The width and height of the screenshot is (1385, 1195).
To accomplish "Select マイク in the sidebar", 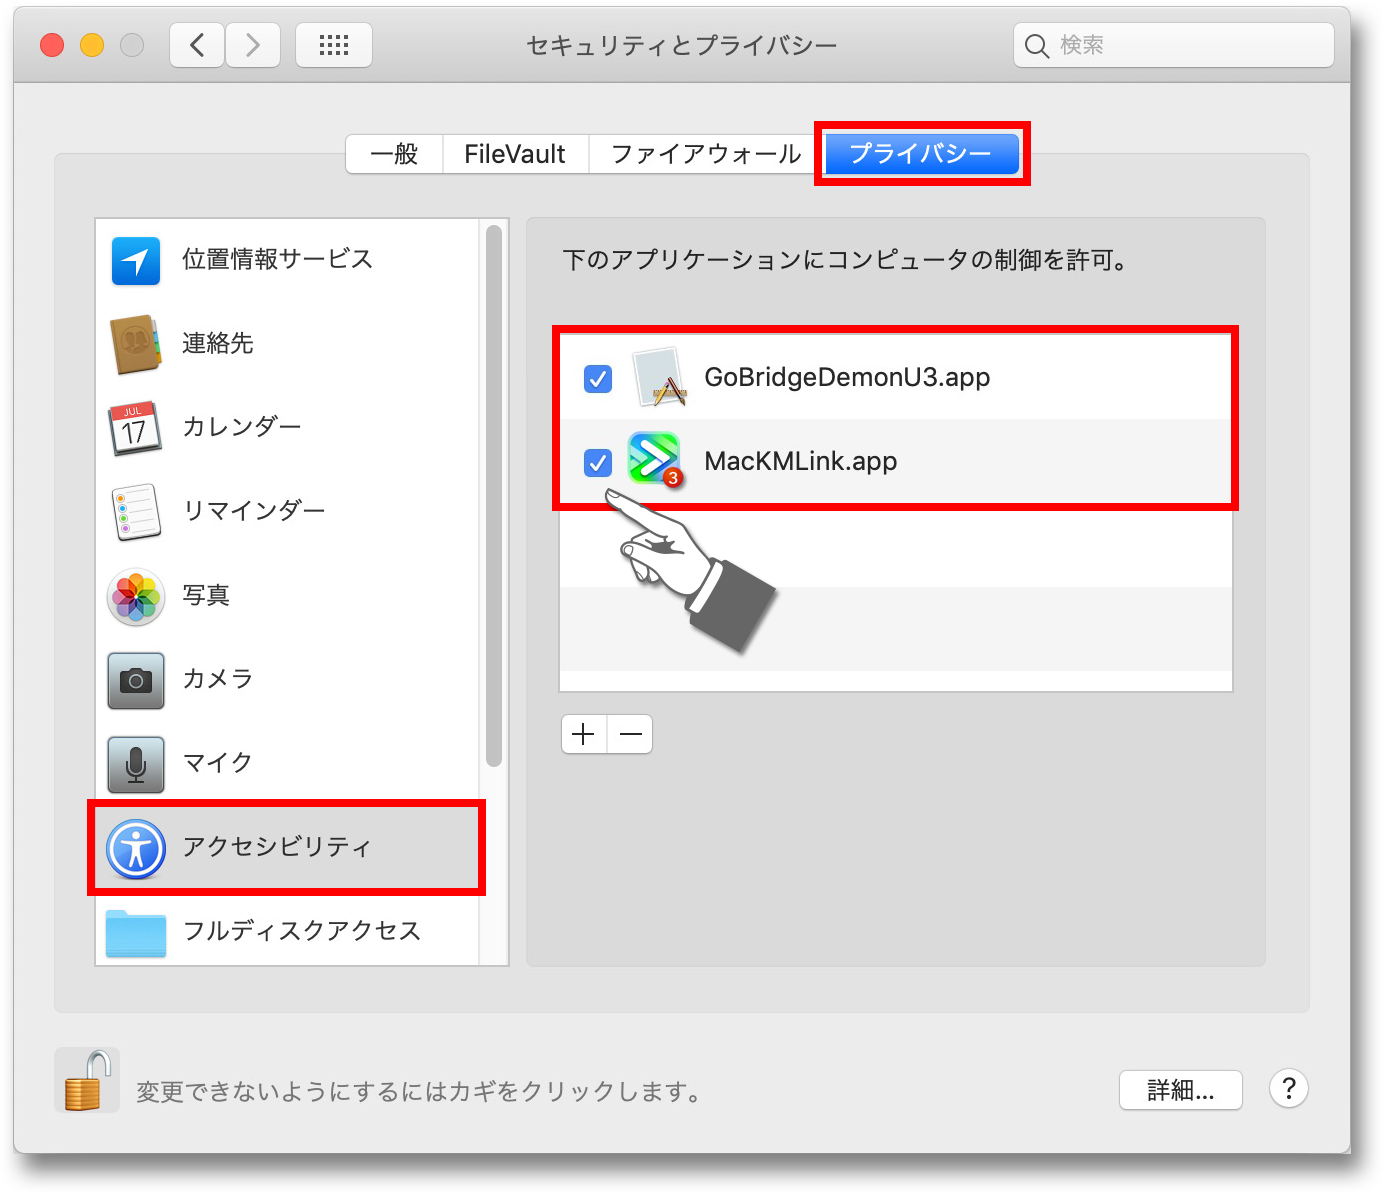I will [x=288, y=764].
